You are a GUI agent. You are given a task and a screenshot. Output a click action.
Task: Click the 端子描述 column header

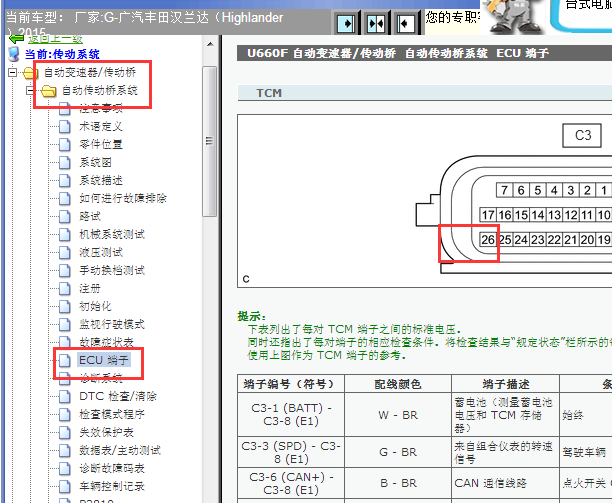coord(505,384)
